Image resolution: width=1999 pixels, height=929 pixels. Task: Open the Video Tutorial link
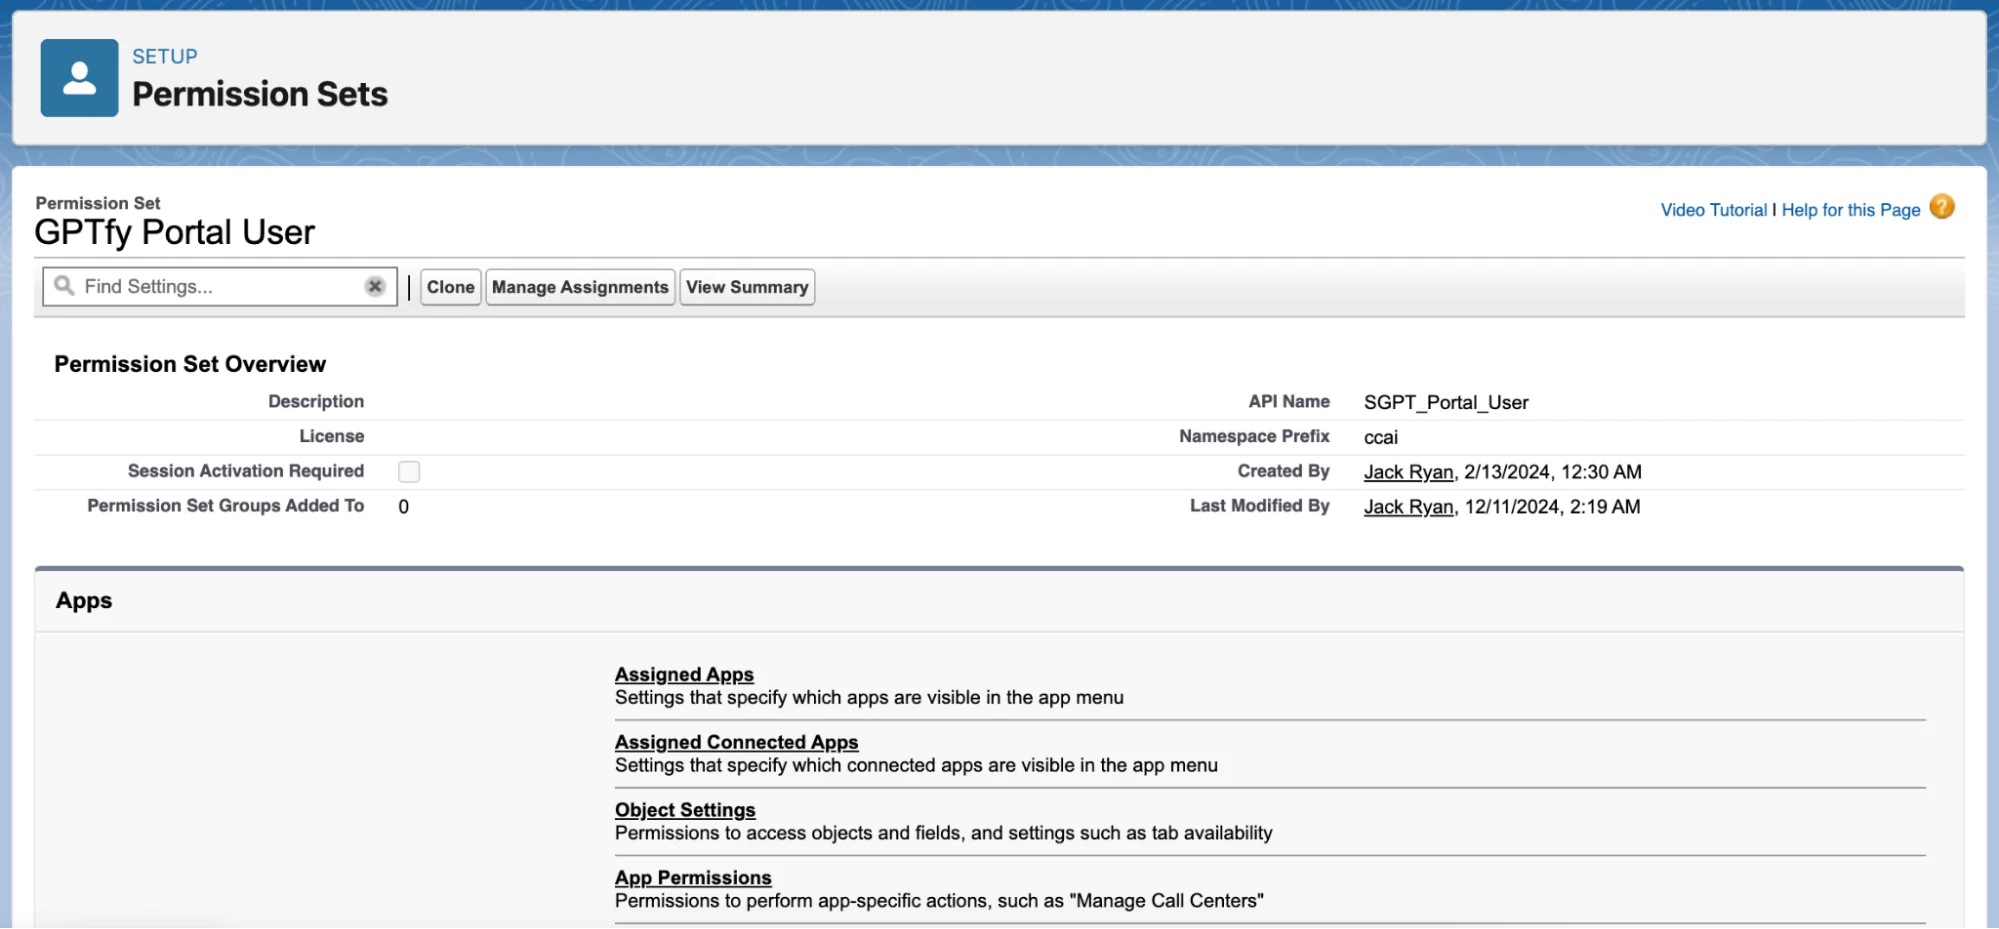1713,210
